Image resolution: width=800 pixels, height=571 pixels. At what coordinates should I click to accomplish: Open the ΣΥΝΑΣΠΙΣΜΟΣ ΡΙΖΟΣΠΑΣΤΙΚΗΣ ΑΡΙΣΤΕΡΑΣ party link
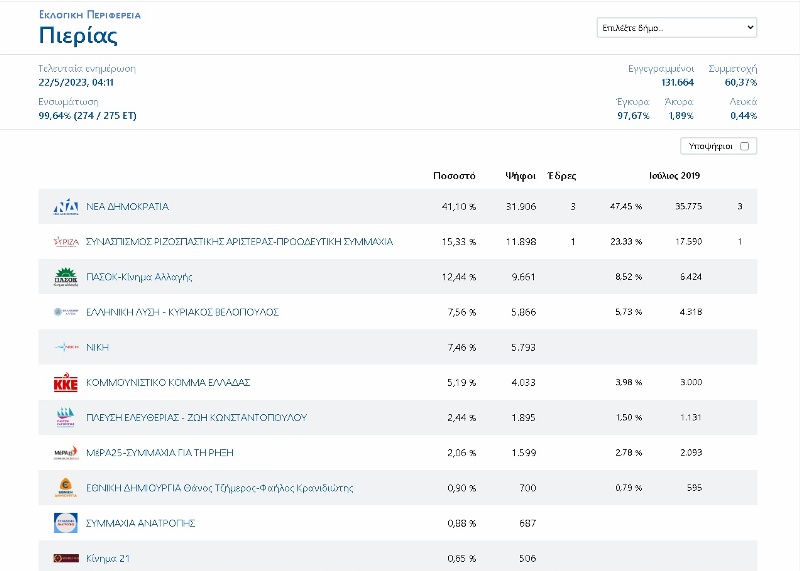tap(239, 242)
